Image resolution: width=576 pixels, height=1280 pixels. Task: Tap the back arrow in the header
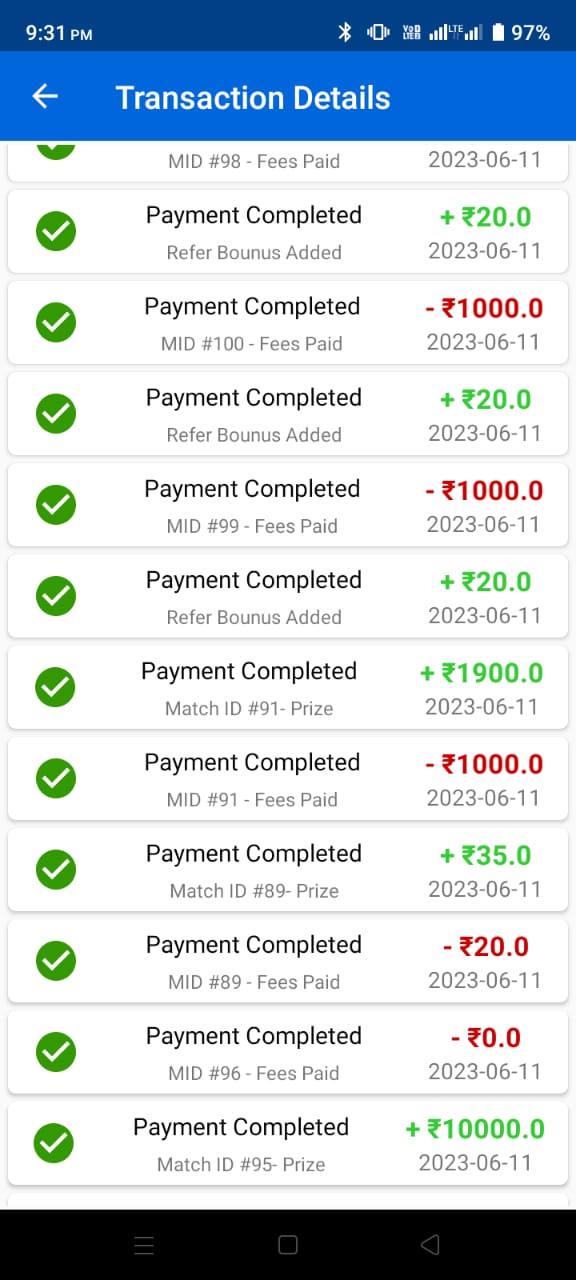click(x=45, y=96)
